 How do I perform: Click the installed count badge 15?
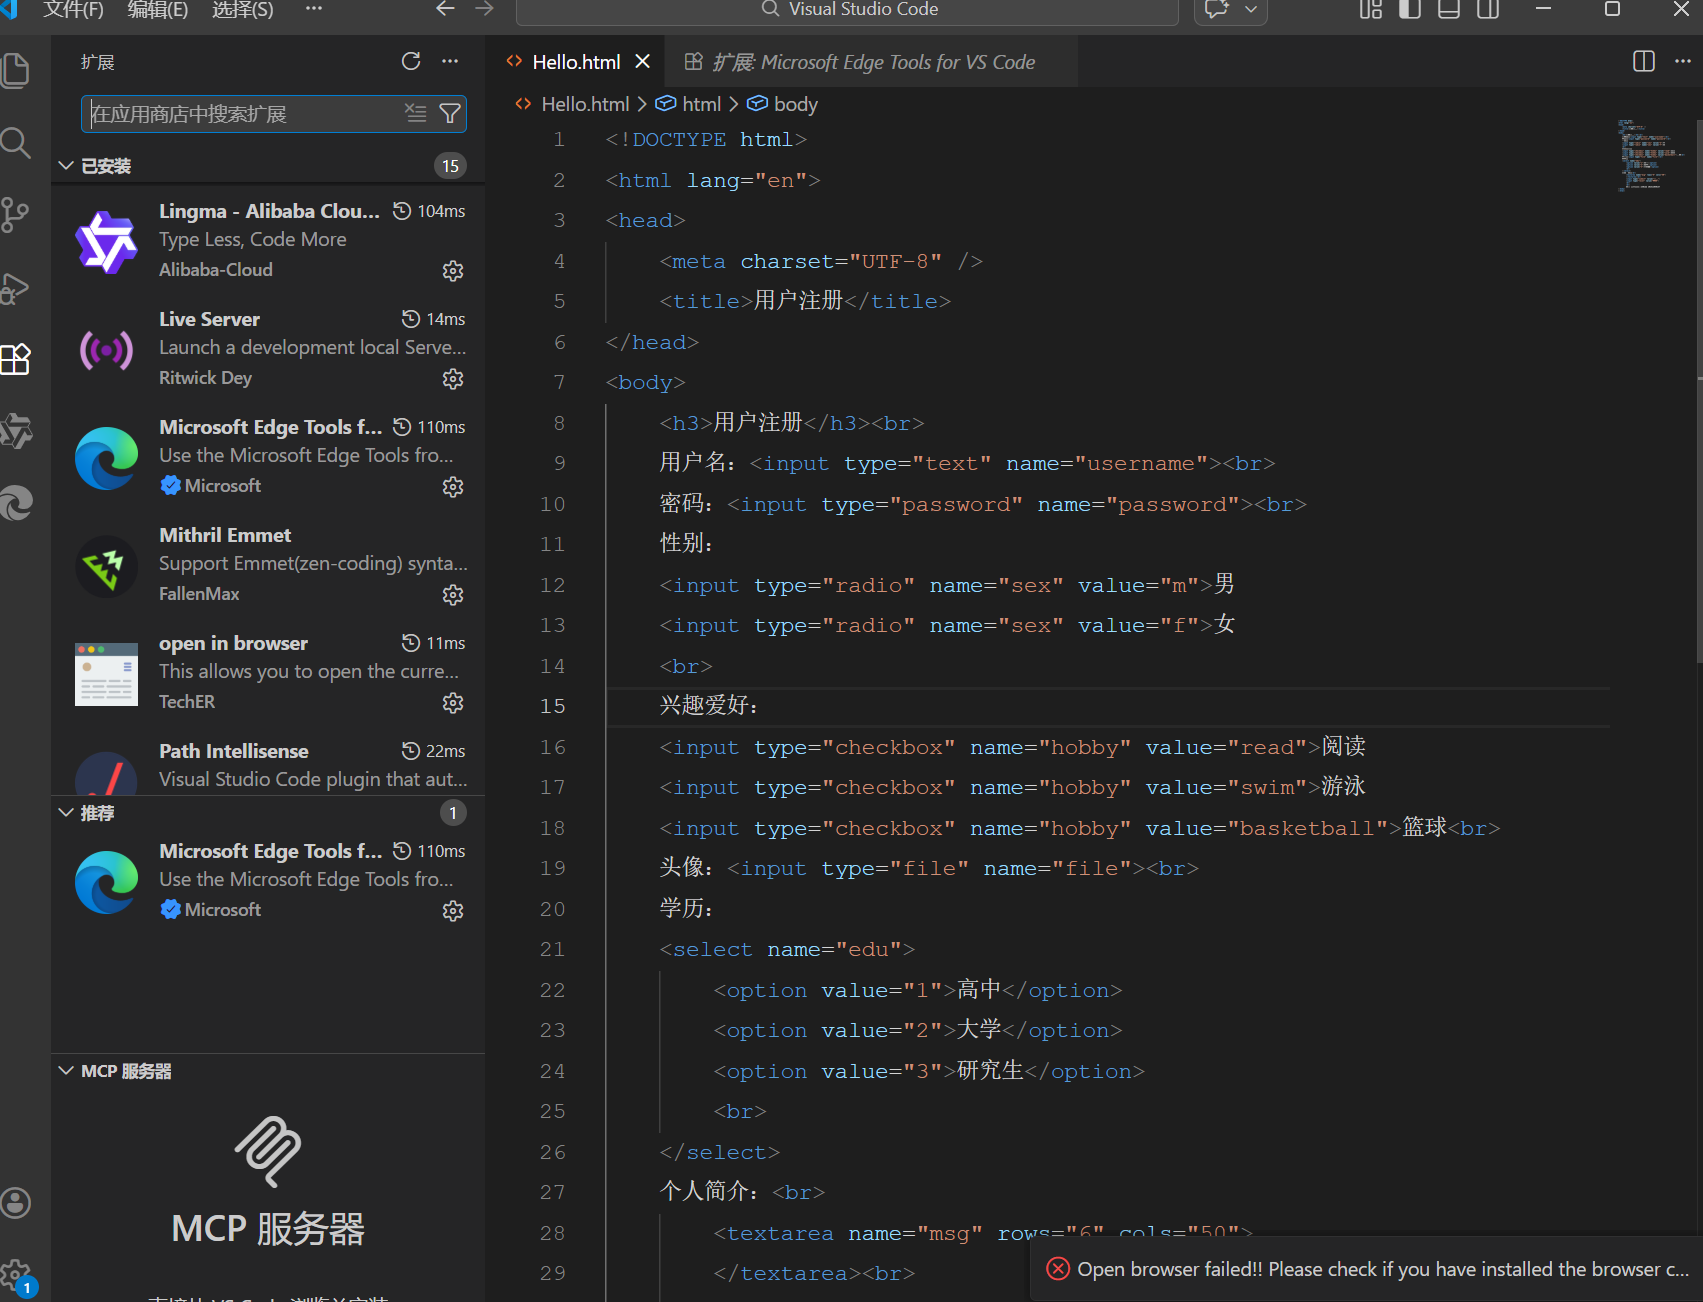tap(450, 166)
